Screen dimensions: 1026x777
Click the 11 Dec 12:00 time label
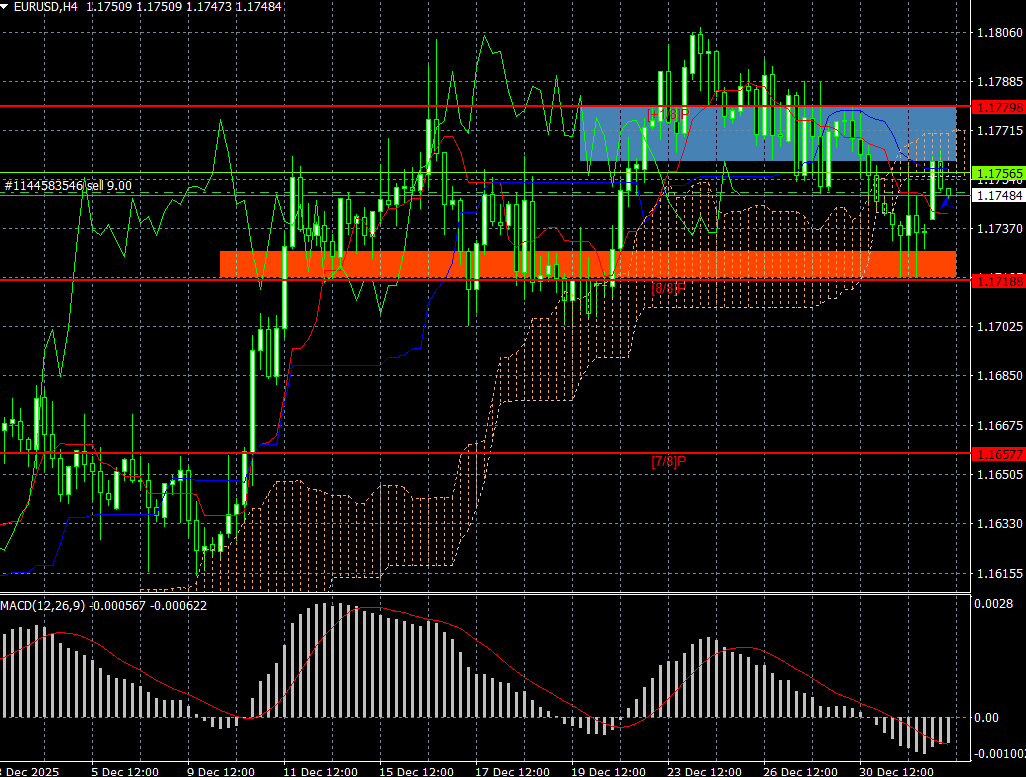[x=321, y=772]
